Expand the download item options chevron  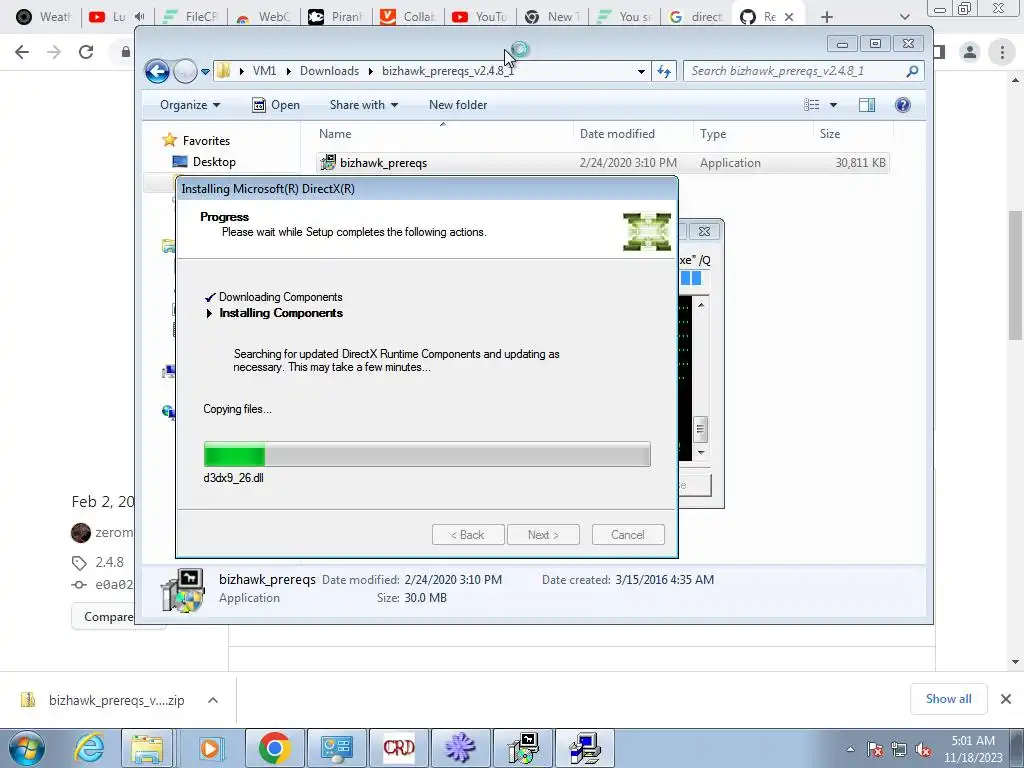213,700
